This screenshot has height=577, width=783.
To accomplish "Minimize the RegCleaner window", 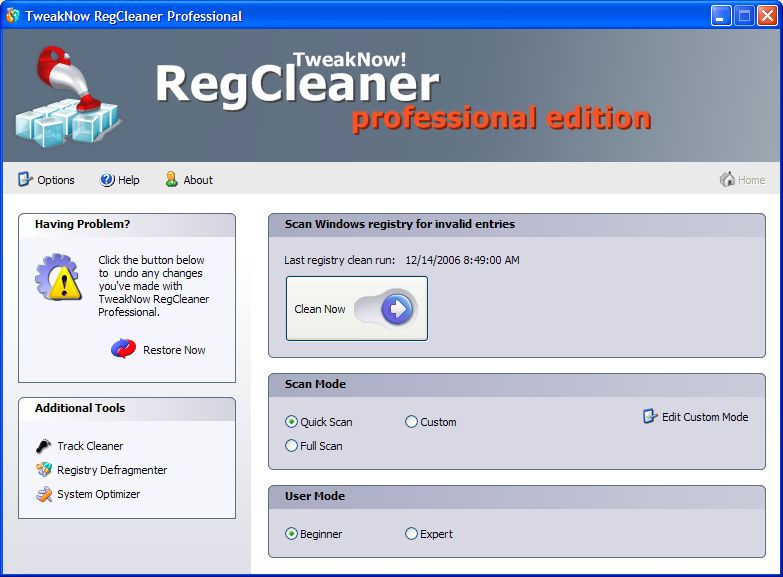I will 721,15.
